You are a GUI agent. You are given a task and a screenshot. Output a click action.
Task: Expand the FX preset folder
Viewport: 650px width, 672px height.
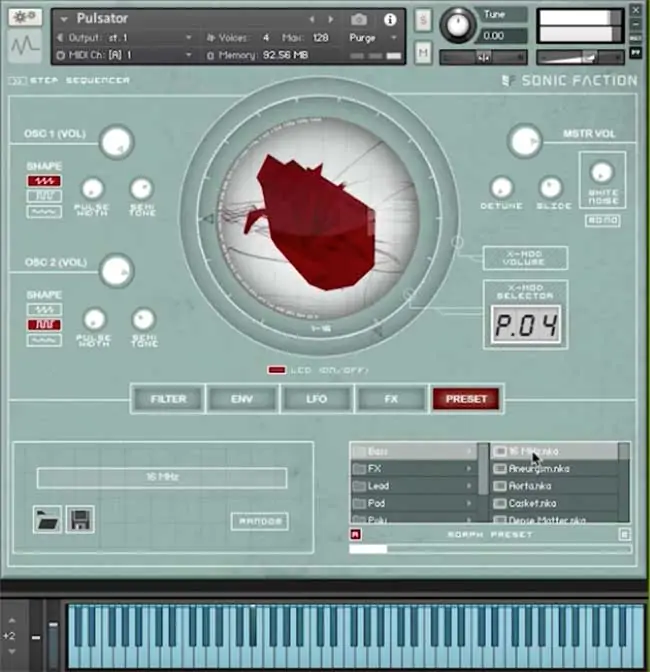(x=414, y=468)
